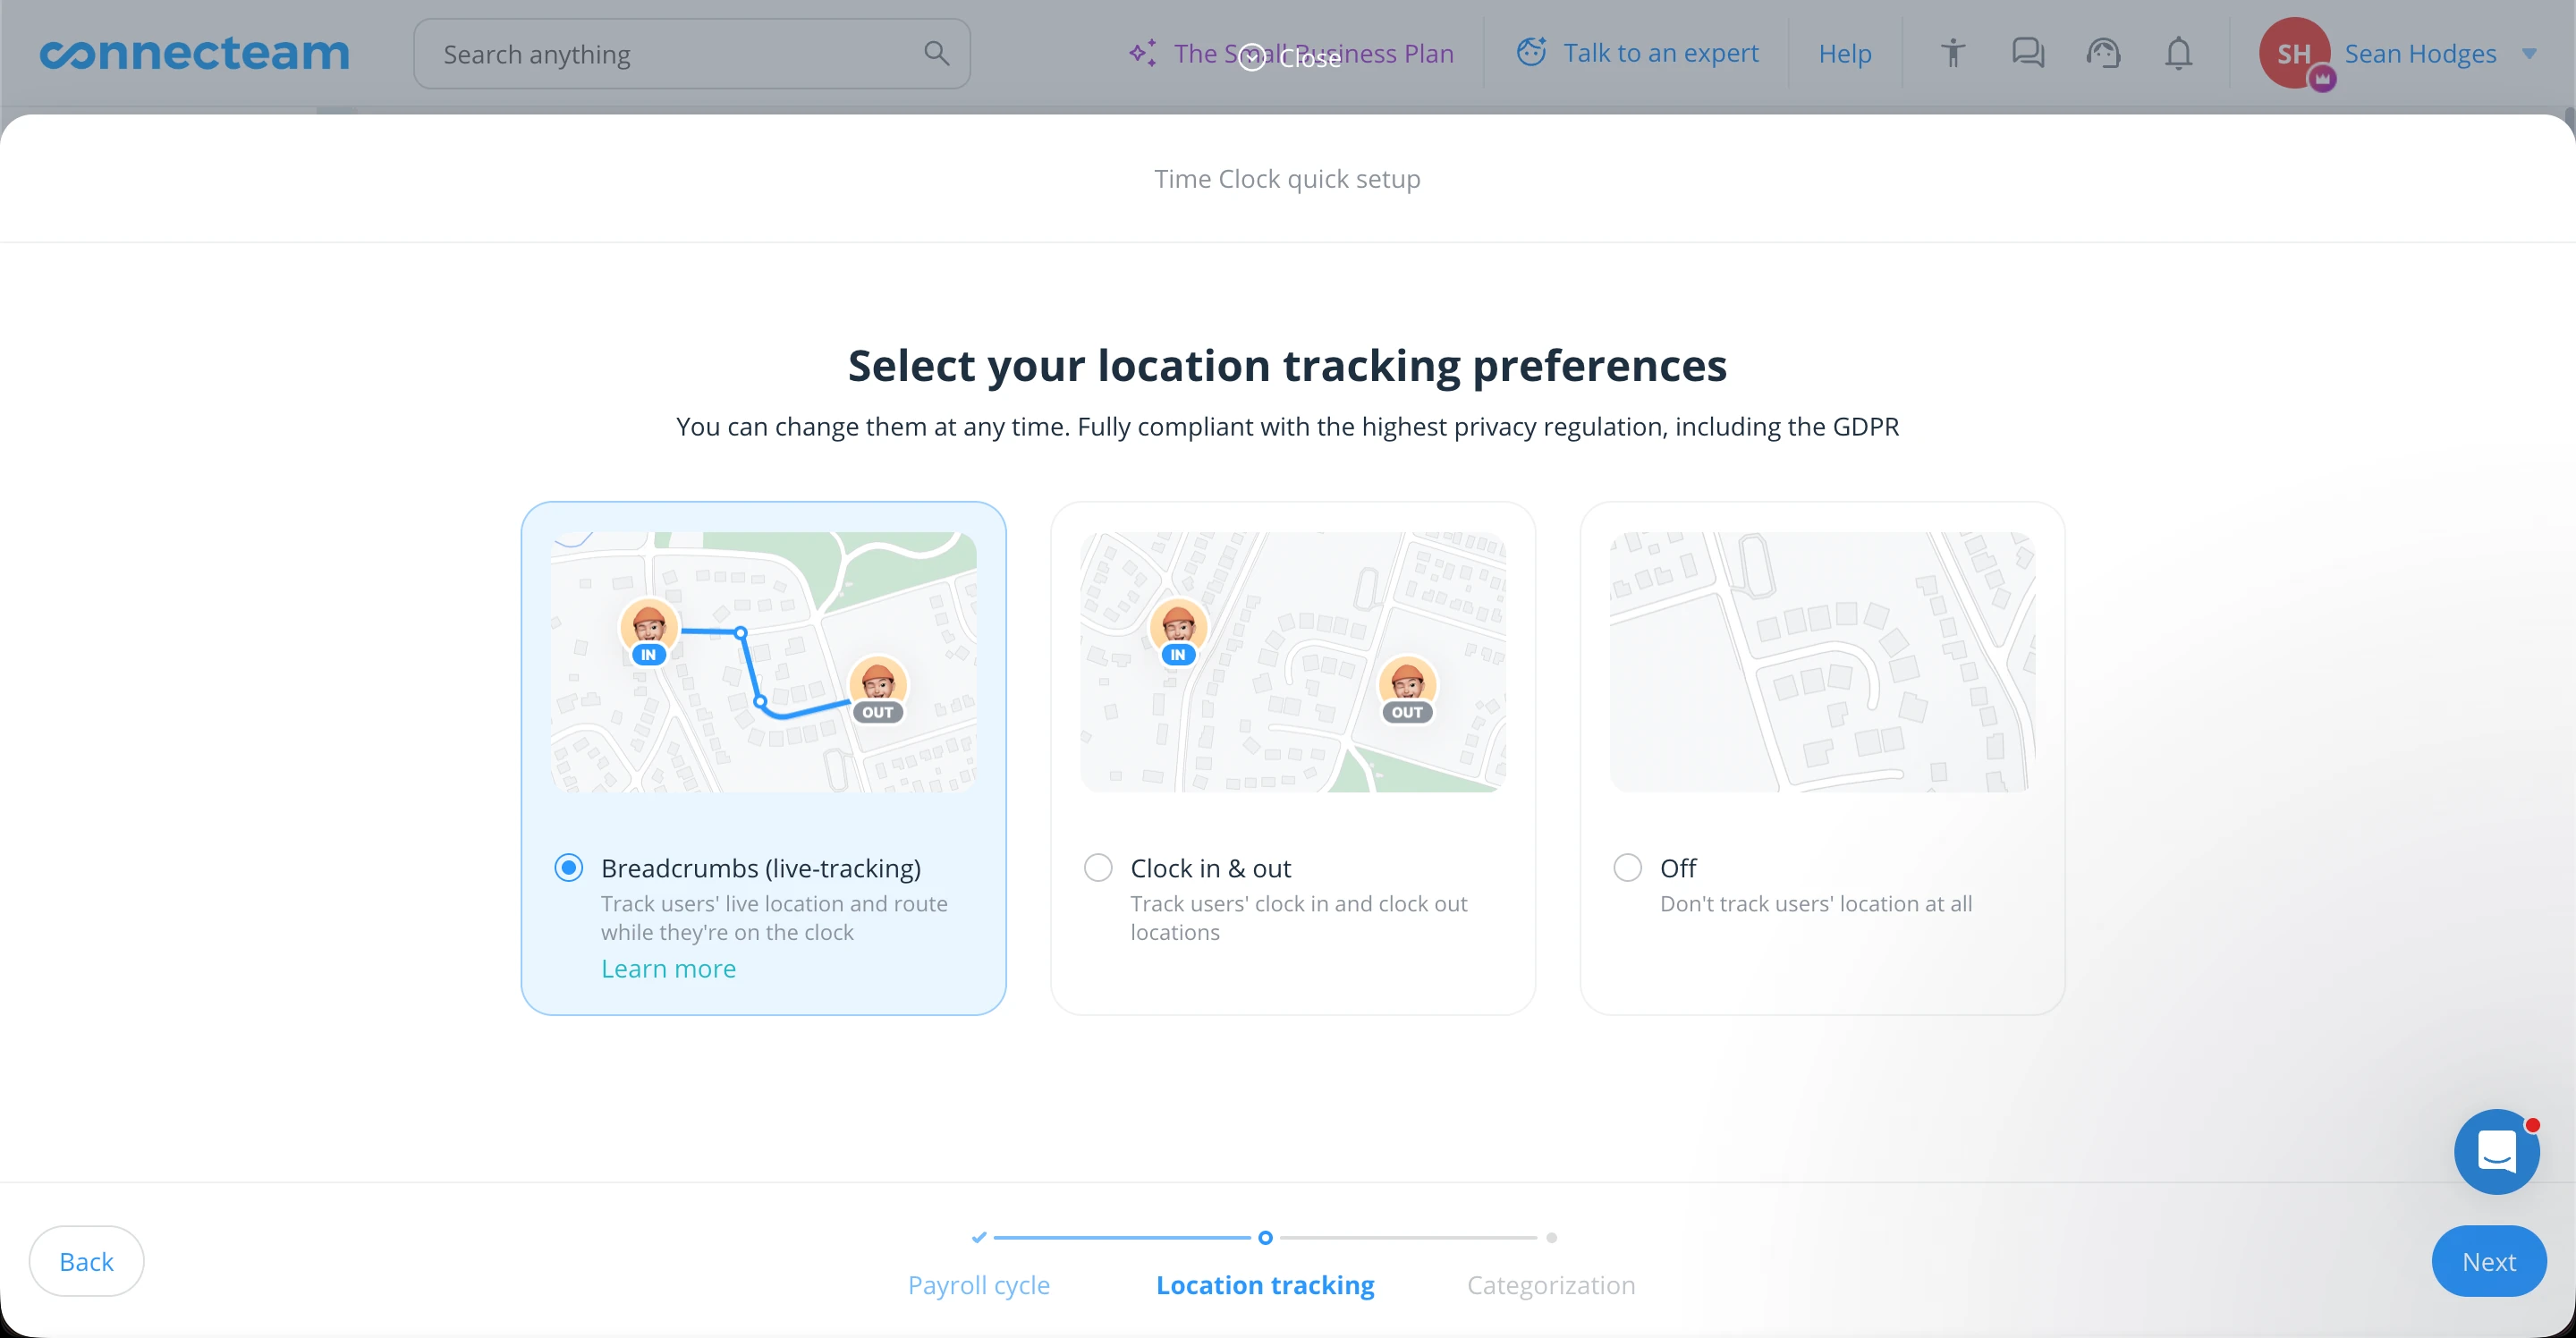Click the Connecteam logo
Image resolution: width=2576 pixels, height=1338 pixels.
(194, 53)
